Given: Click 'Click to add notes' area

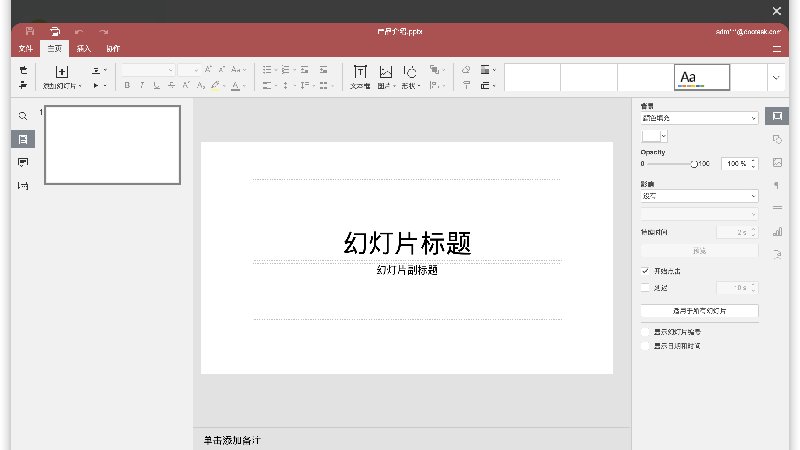Looking at the screenshot, I should point(232,440).
